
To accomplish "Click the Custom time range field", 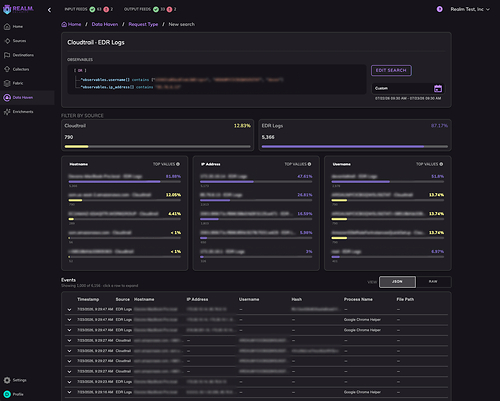I will (x=408, y=88).
